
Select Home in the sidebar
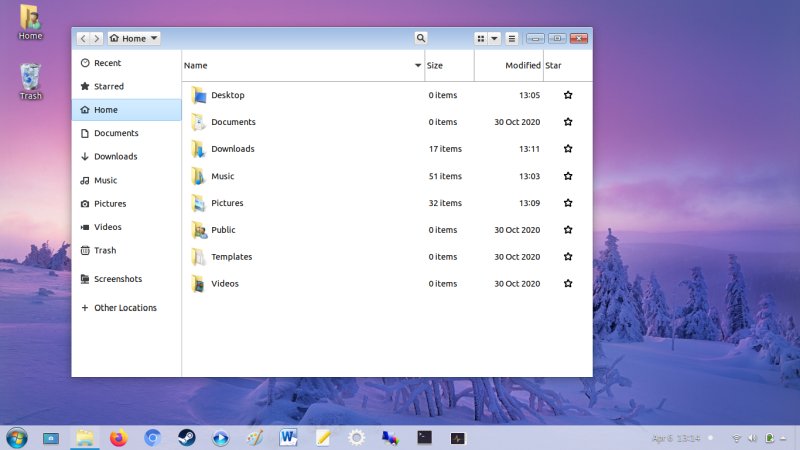[x=127, y=110]
